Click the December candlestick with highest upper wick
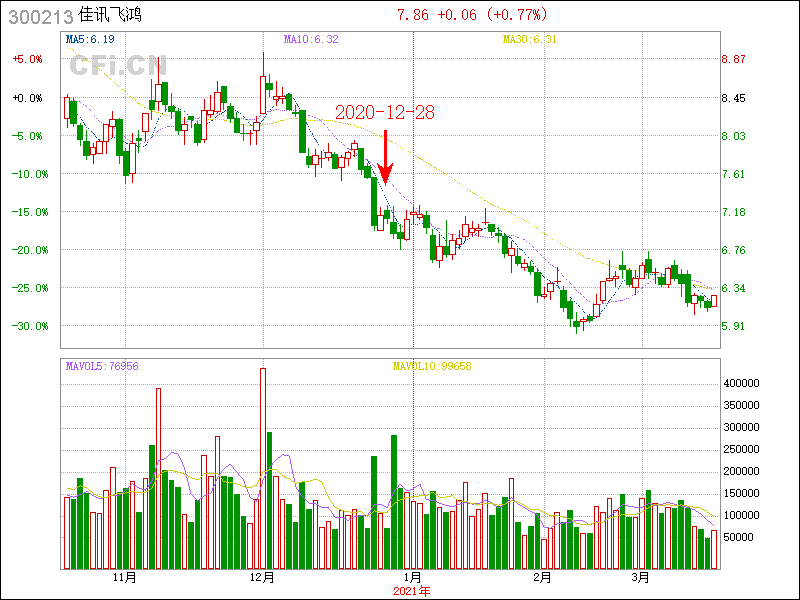 click(x=263, y=95)
